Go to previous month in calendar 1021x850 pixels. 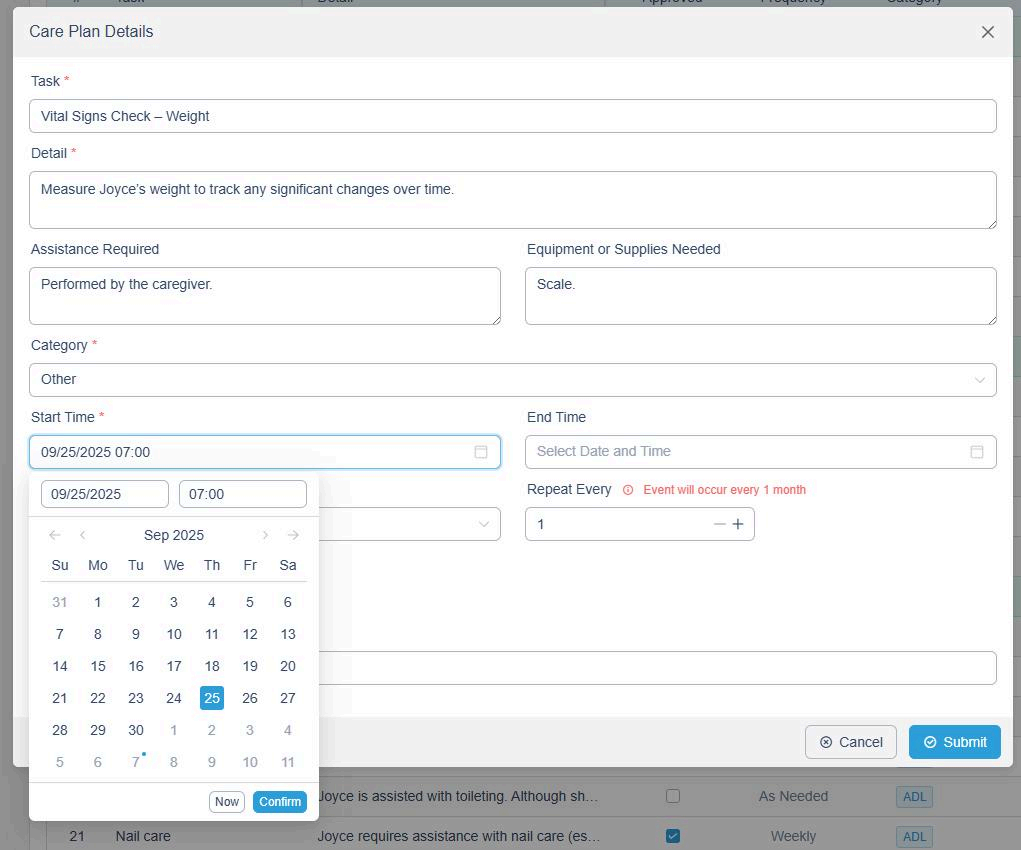[83, 535]
